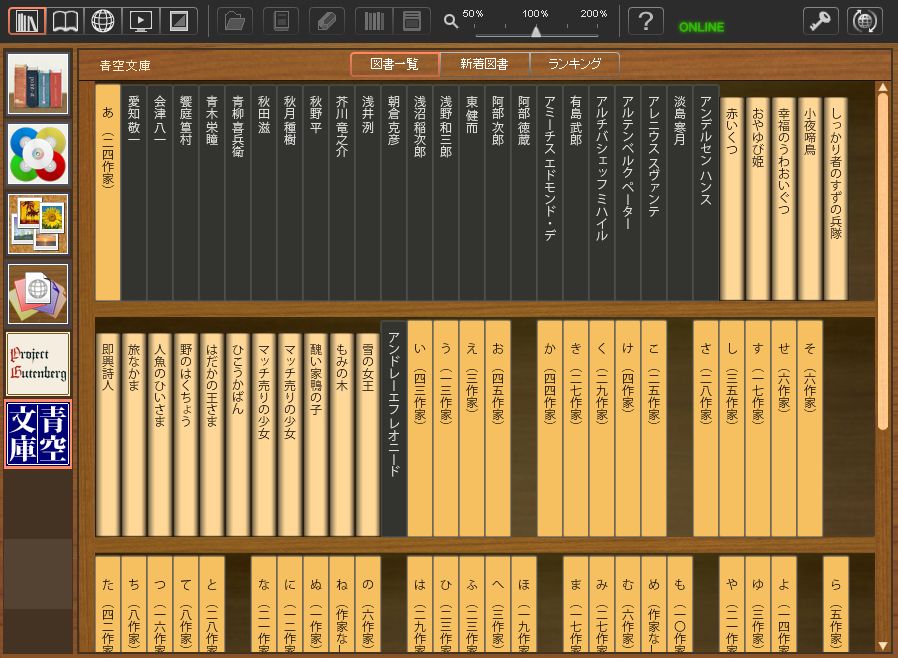This screenshot has width=898, height=658.
Task: Open the media player screen icon
Action: 141,22
